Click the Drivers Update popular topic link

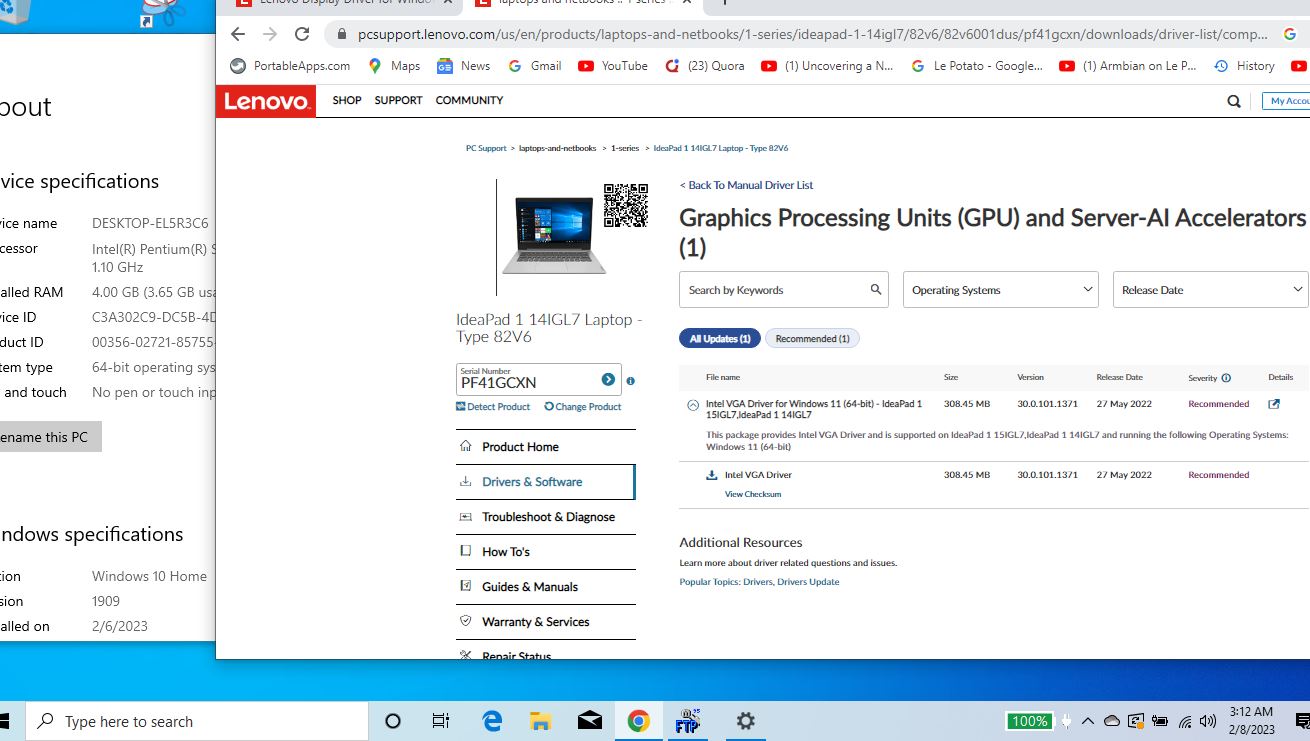point(808,582)
